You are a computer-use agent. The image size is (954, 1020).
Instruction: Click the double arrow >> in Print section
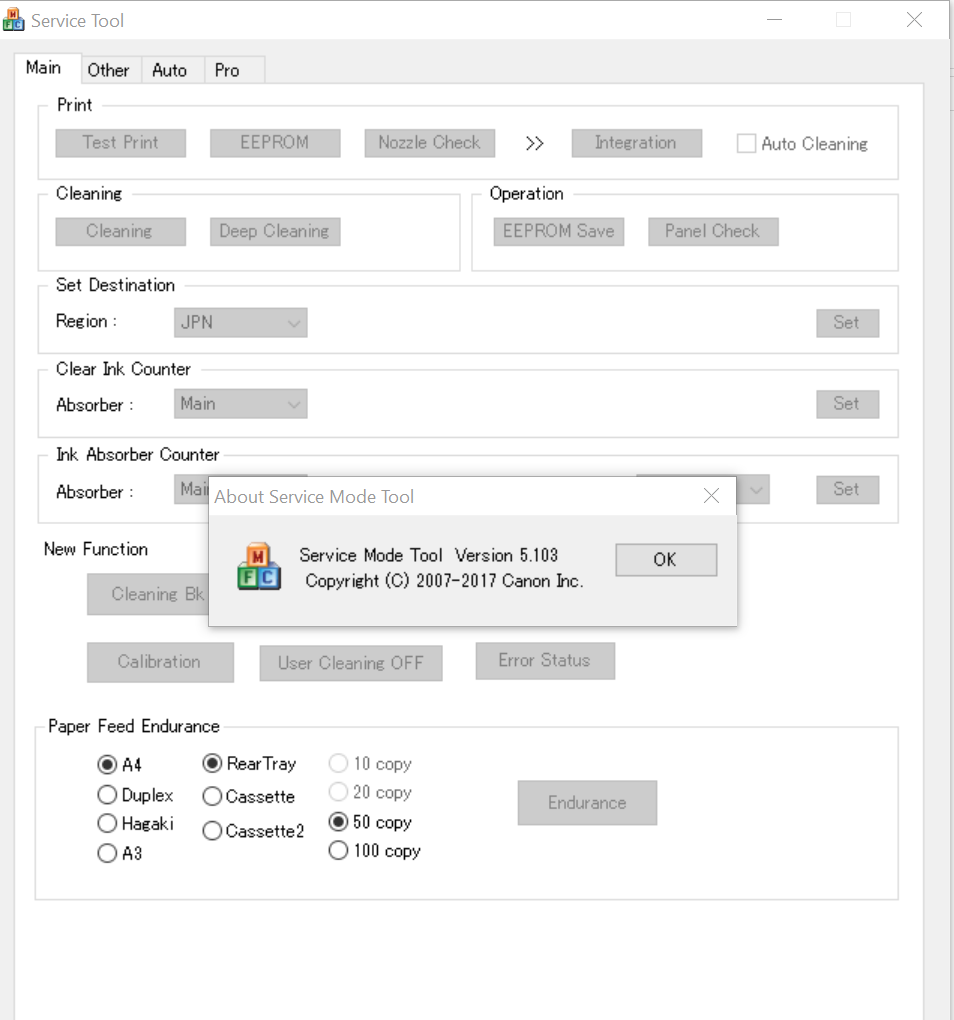click(535, 143)
